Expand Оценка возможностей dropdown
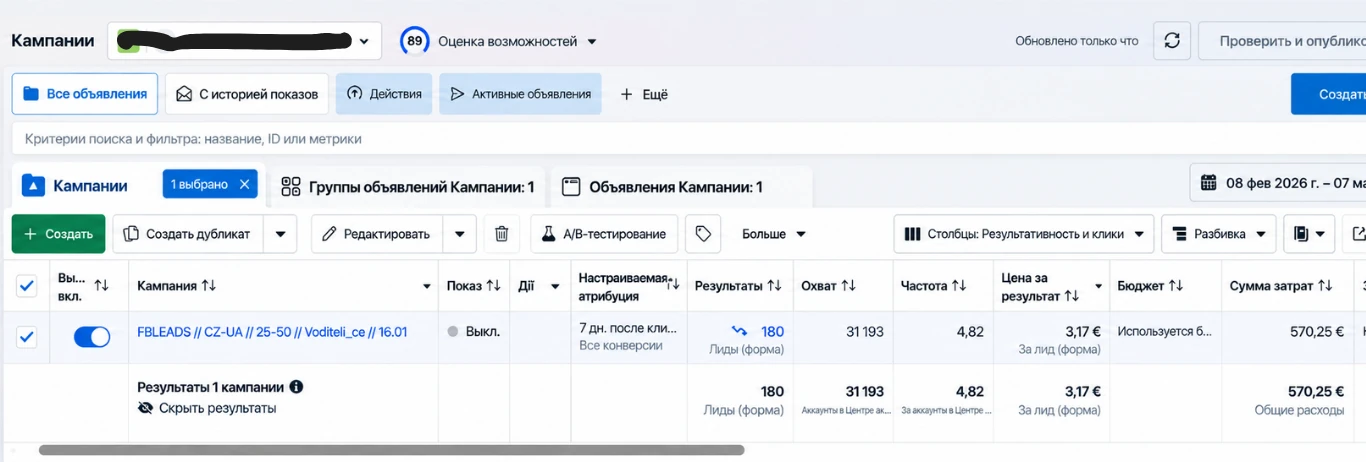 coord(592,42)
